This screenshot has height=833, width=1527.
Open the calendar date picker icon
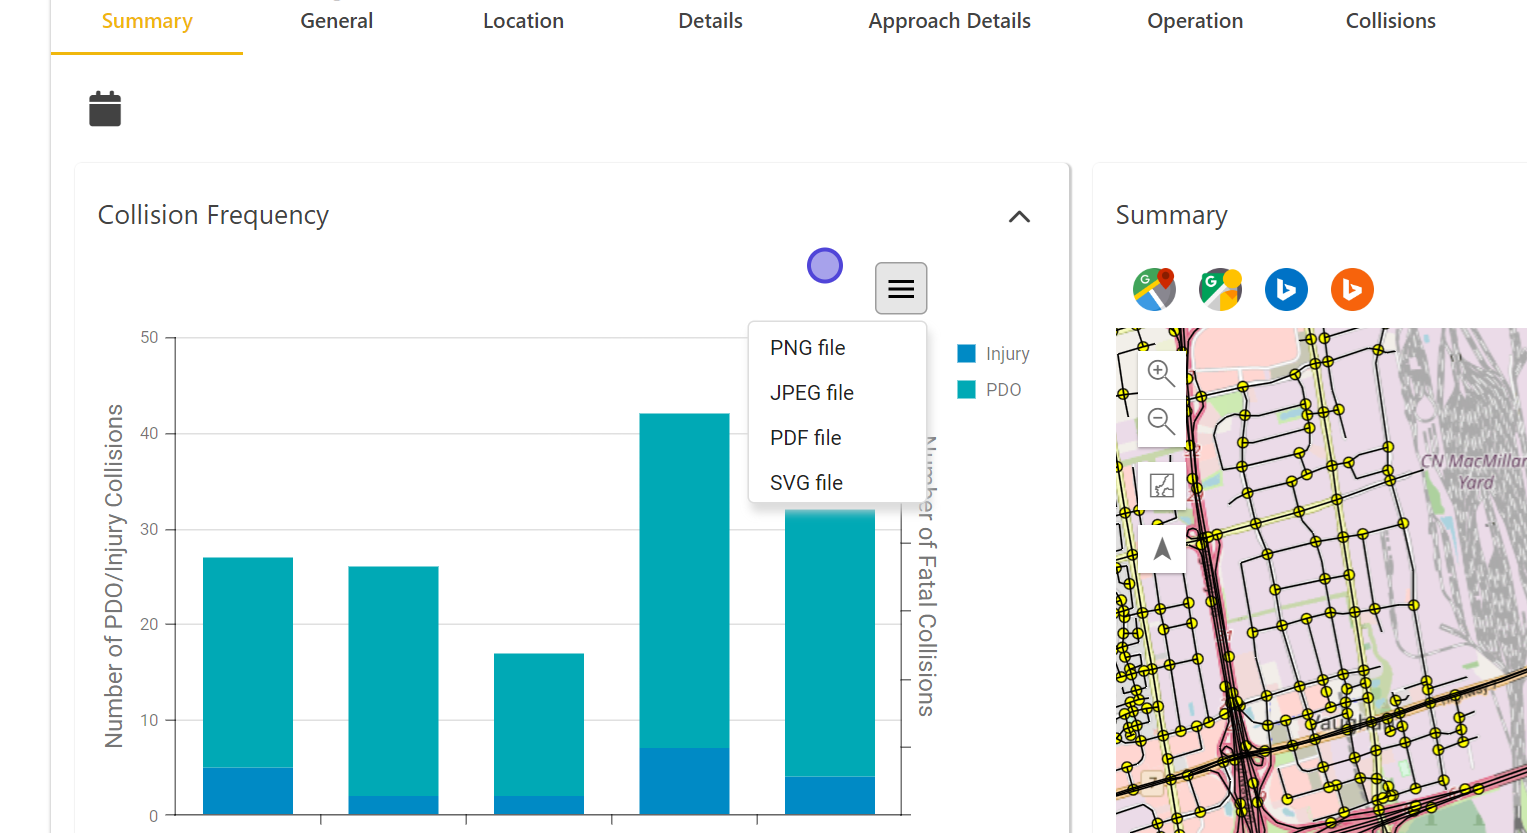pyautogui.click(x=105, y=109)
